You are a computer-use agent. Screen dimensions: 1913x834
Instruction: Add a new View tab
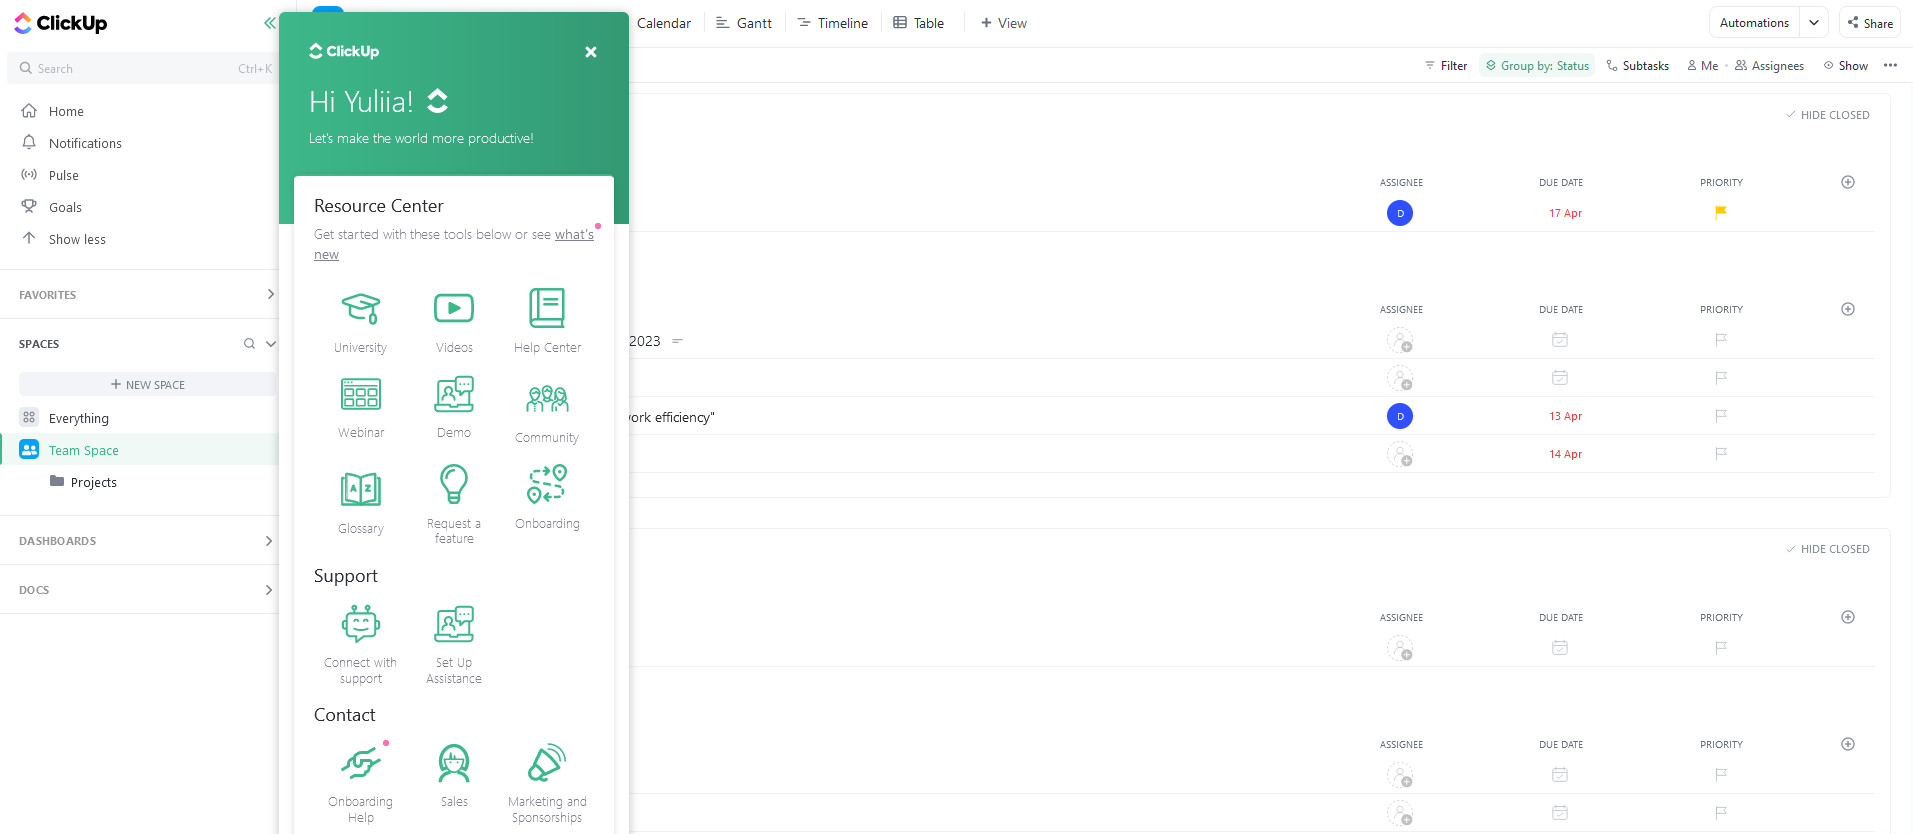tap(1003, 23)
